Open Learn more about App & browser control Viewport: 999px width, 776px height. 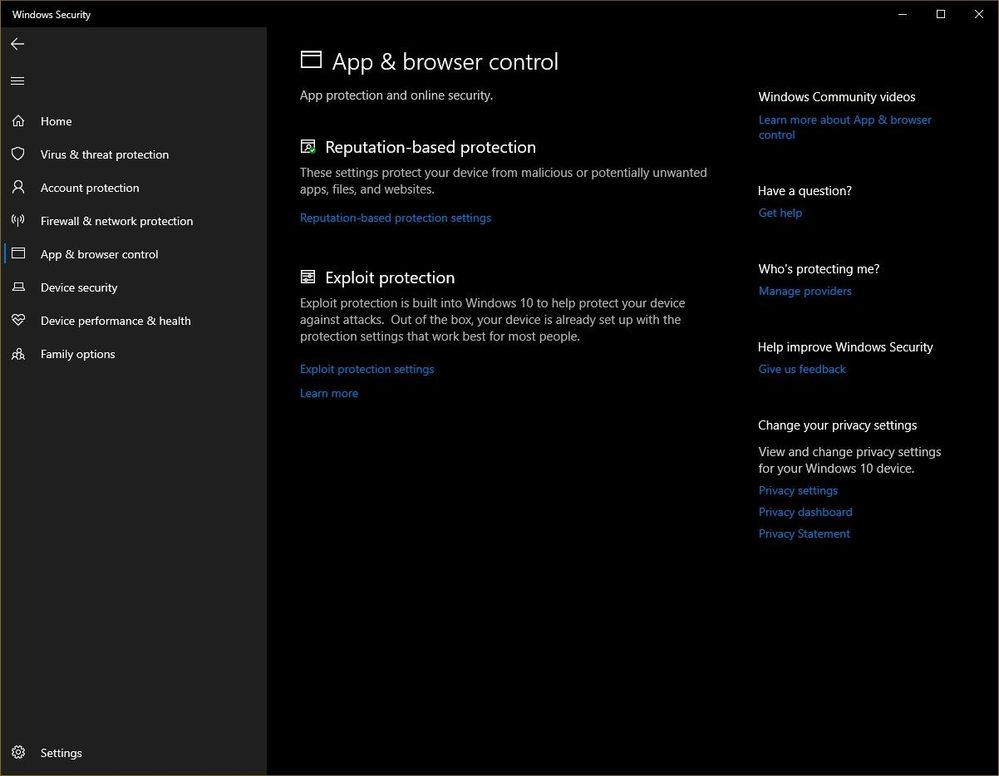[844, 127]
